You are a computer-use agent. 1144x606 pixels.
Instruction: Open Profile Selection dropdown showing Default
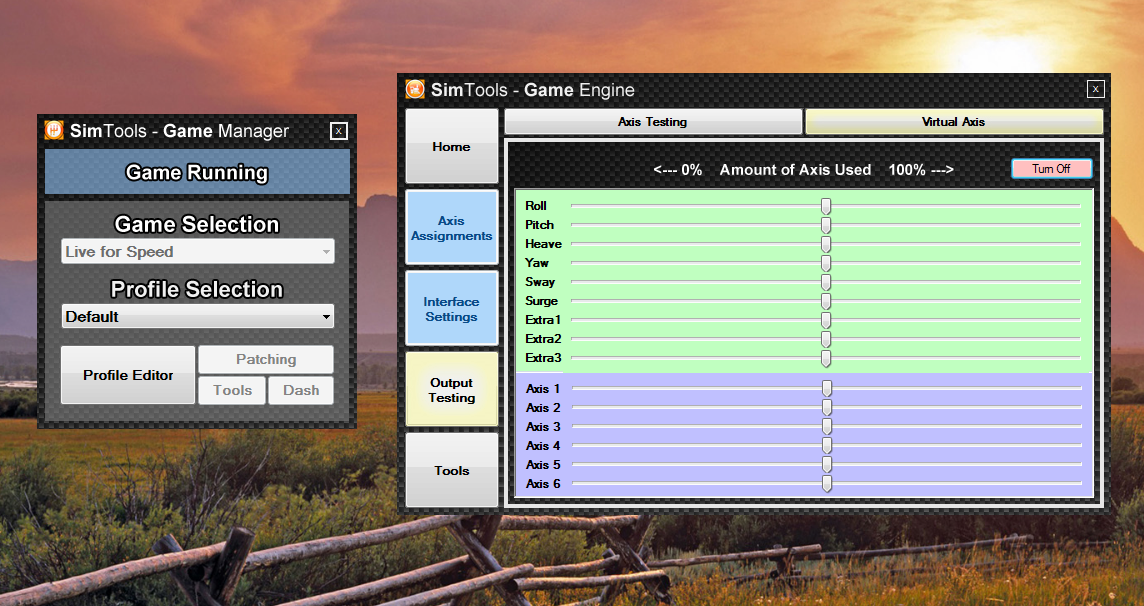(198, 316)
